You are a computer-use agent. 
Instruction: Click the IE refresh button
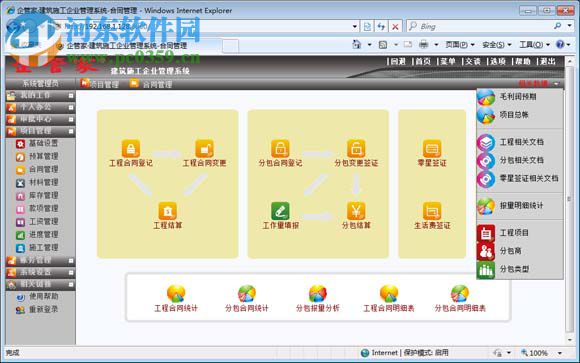381,26
